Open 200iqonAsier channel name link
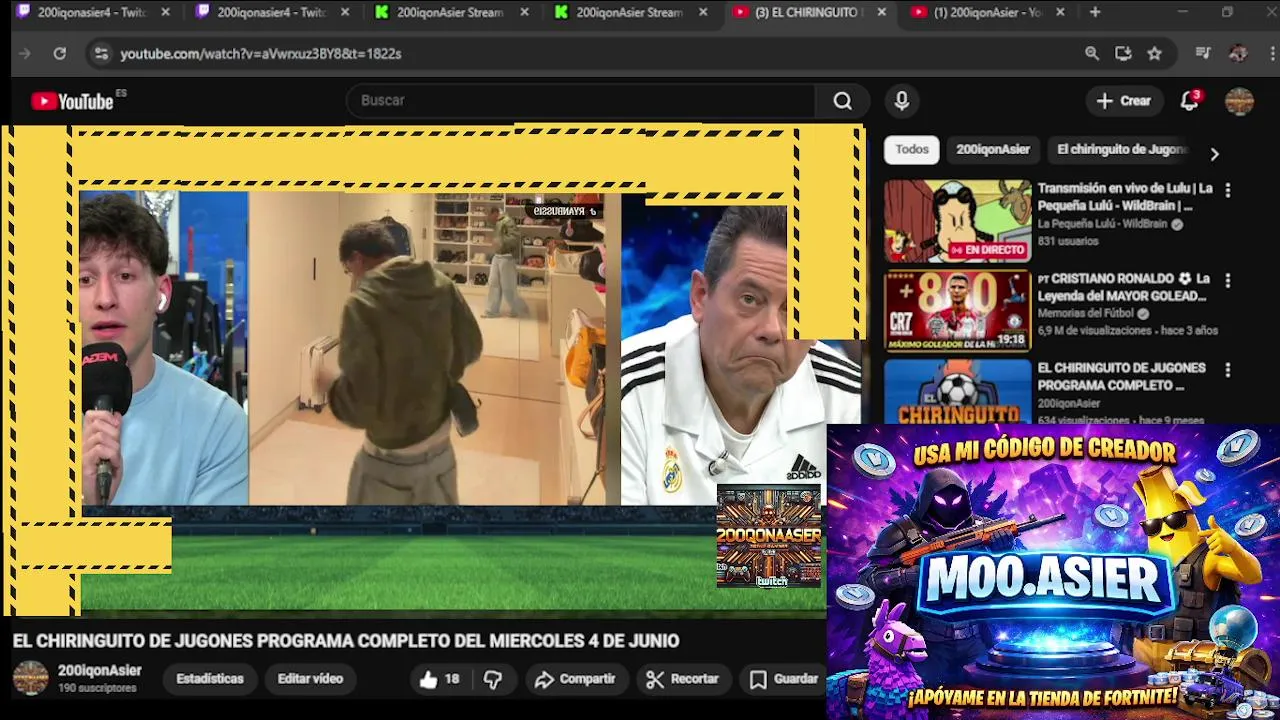Image resolution: width=1280 pixels, height=720 pixels. [x=100, y=671]
